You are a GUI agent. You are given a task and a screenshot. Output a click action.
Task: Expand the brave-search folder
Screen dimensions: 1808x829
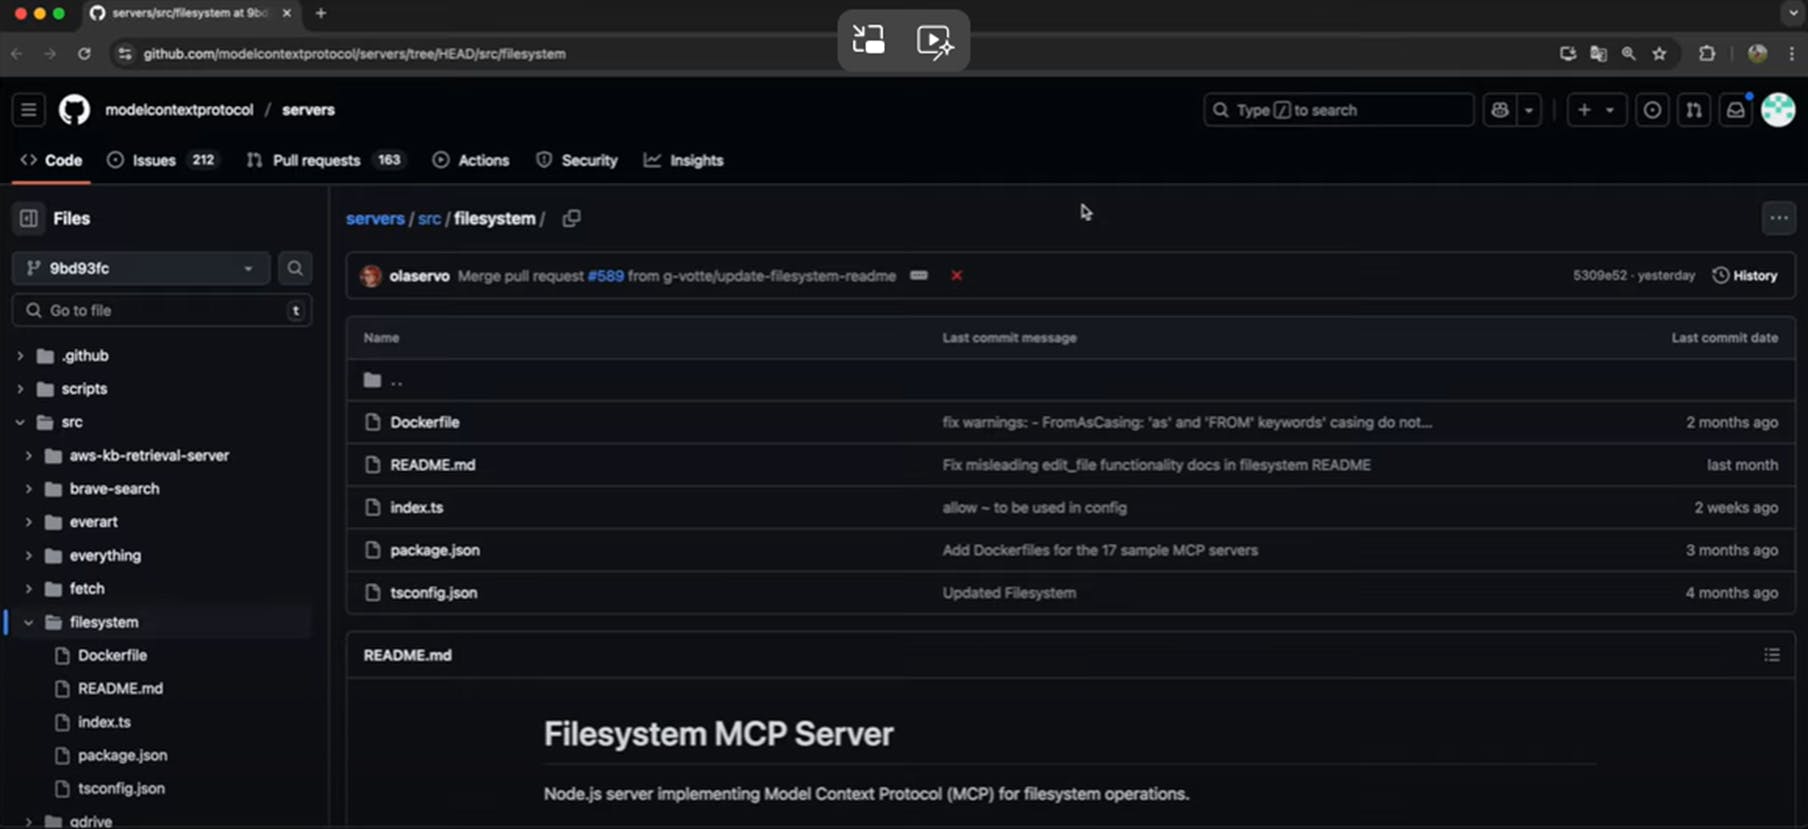(28, 489)
